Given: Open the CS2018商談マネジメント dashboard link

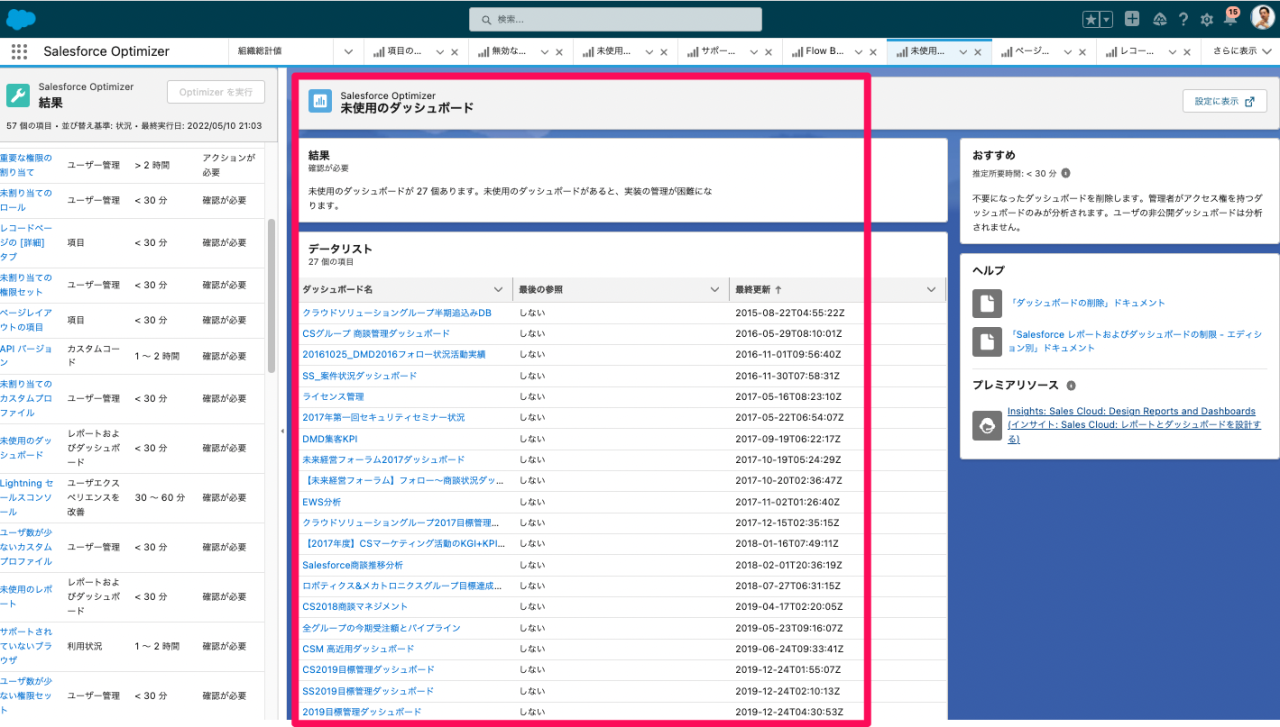Looking at the screenshot, I should pos(355,607).
